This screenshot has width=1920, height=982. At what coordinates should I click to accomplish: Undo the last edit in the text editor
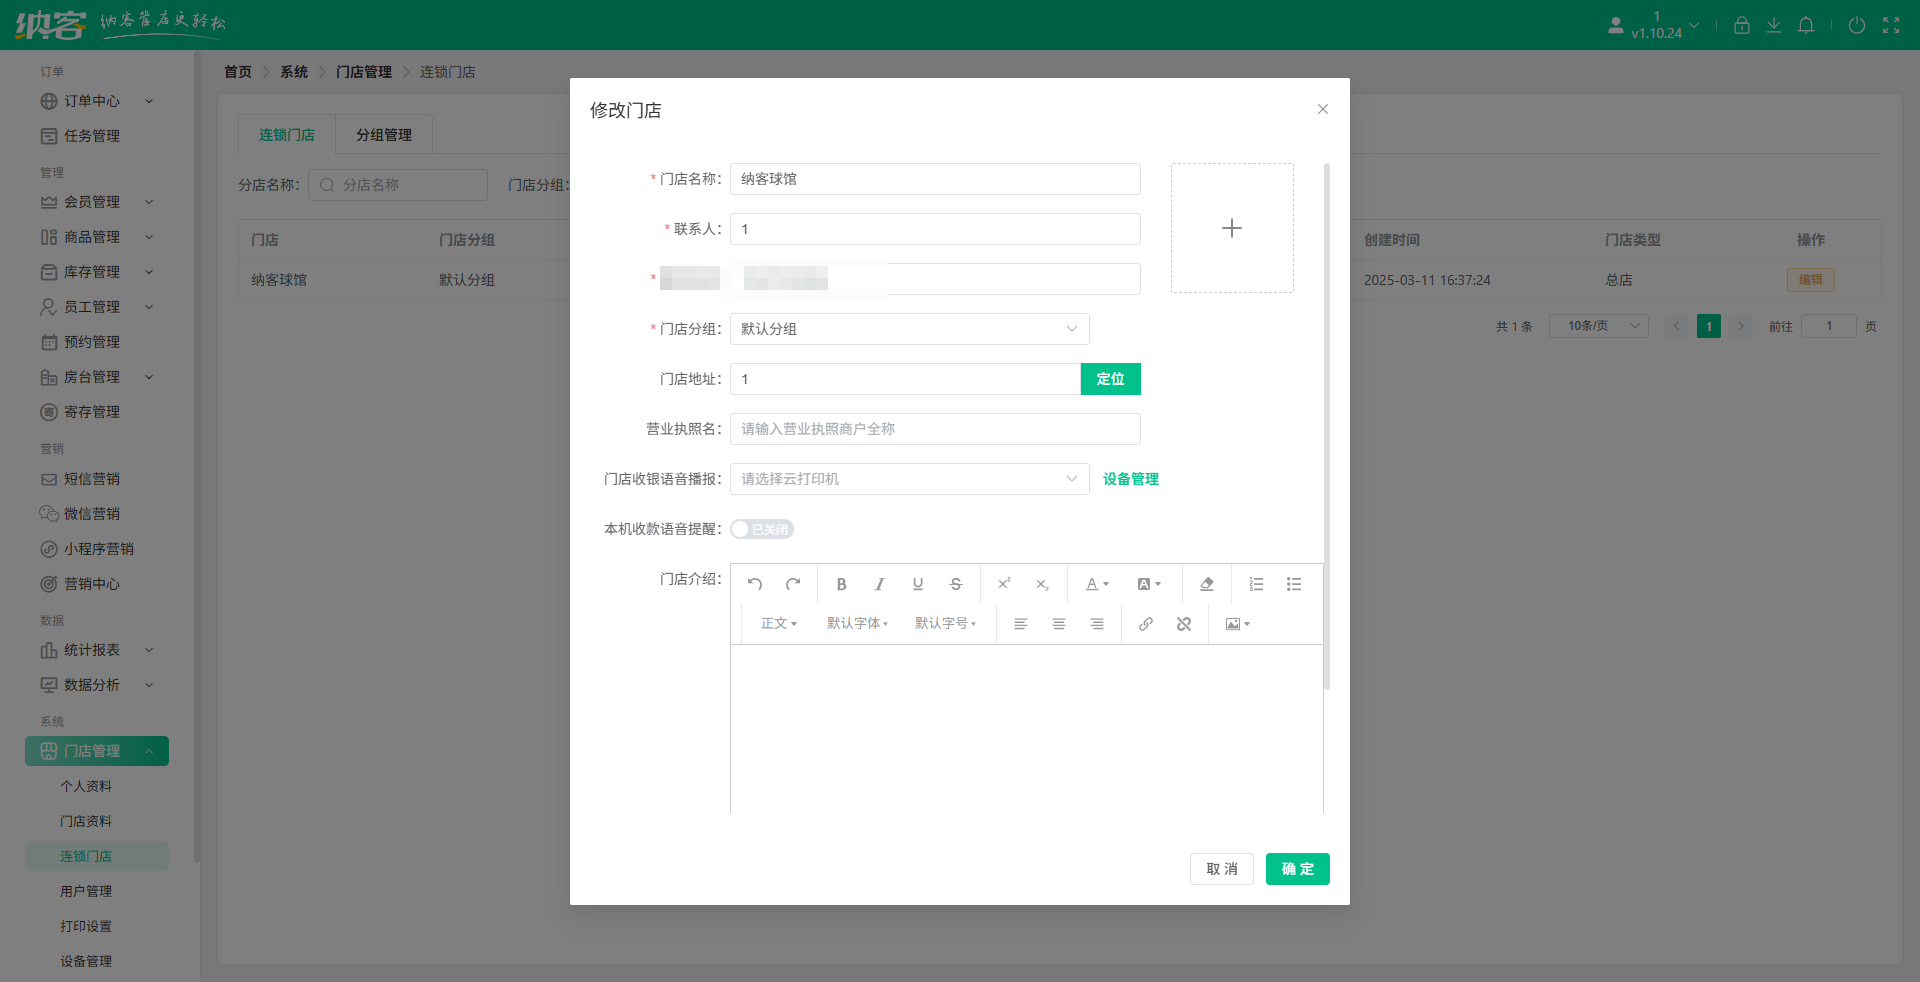tap(755, 584)
